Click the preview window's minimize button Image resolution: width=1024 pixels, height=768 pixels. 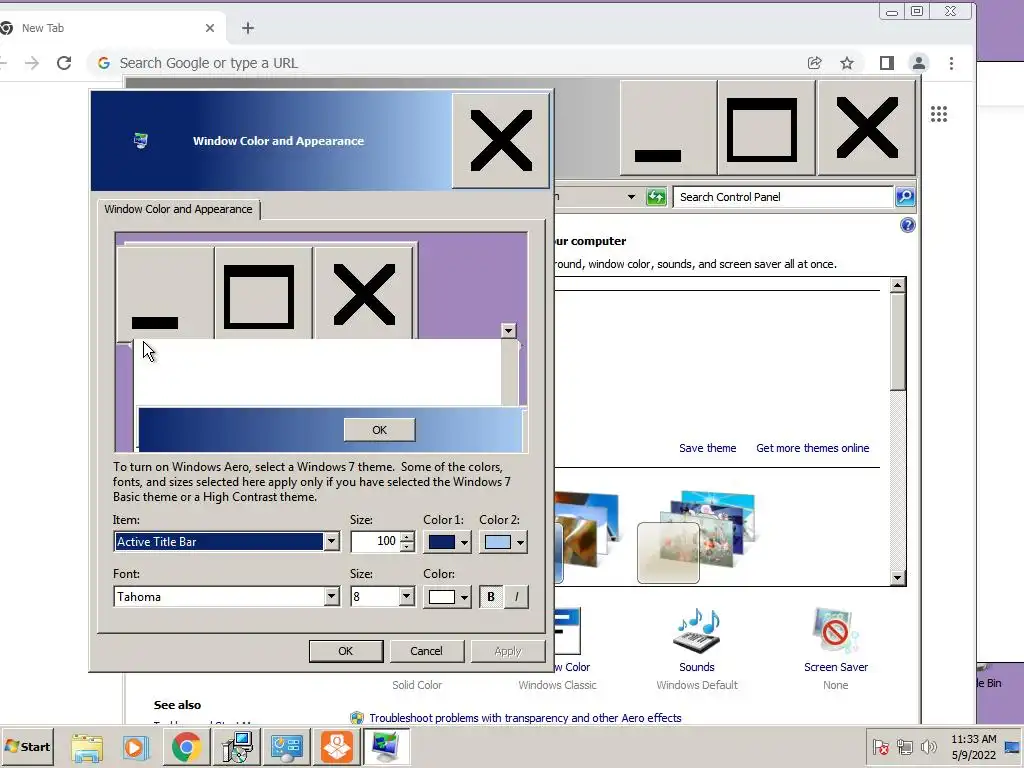pyautogui.click(x=165, y=293)
